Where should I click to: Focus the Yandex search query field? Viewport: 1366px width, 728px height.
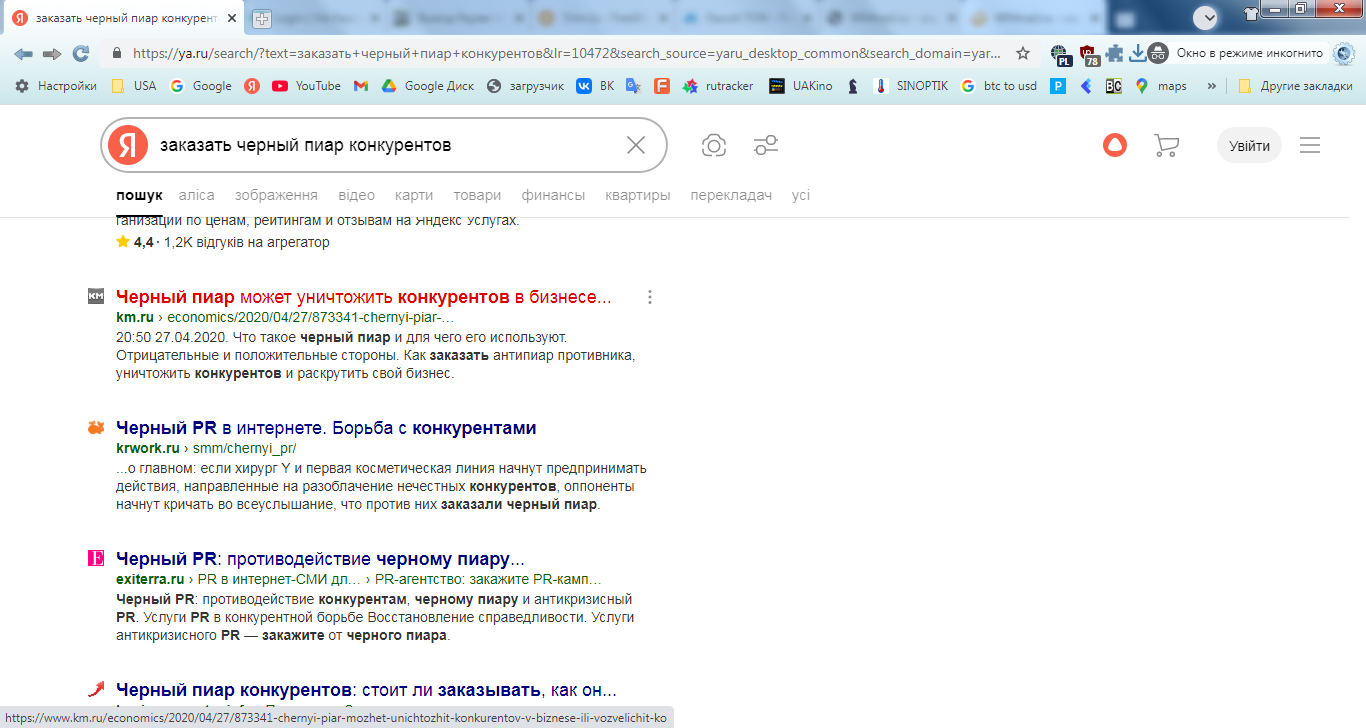point(385,145)
